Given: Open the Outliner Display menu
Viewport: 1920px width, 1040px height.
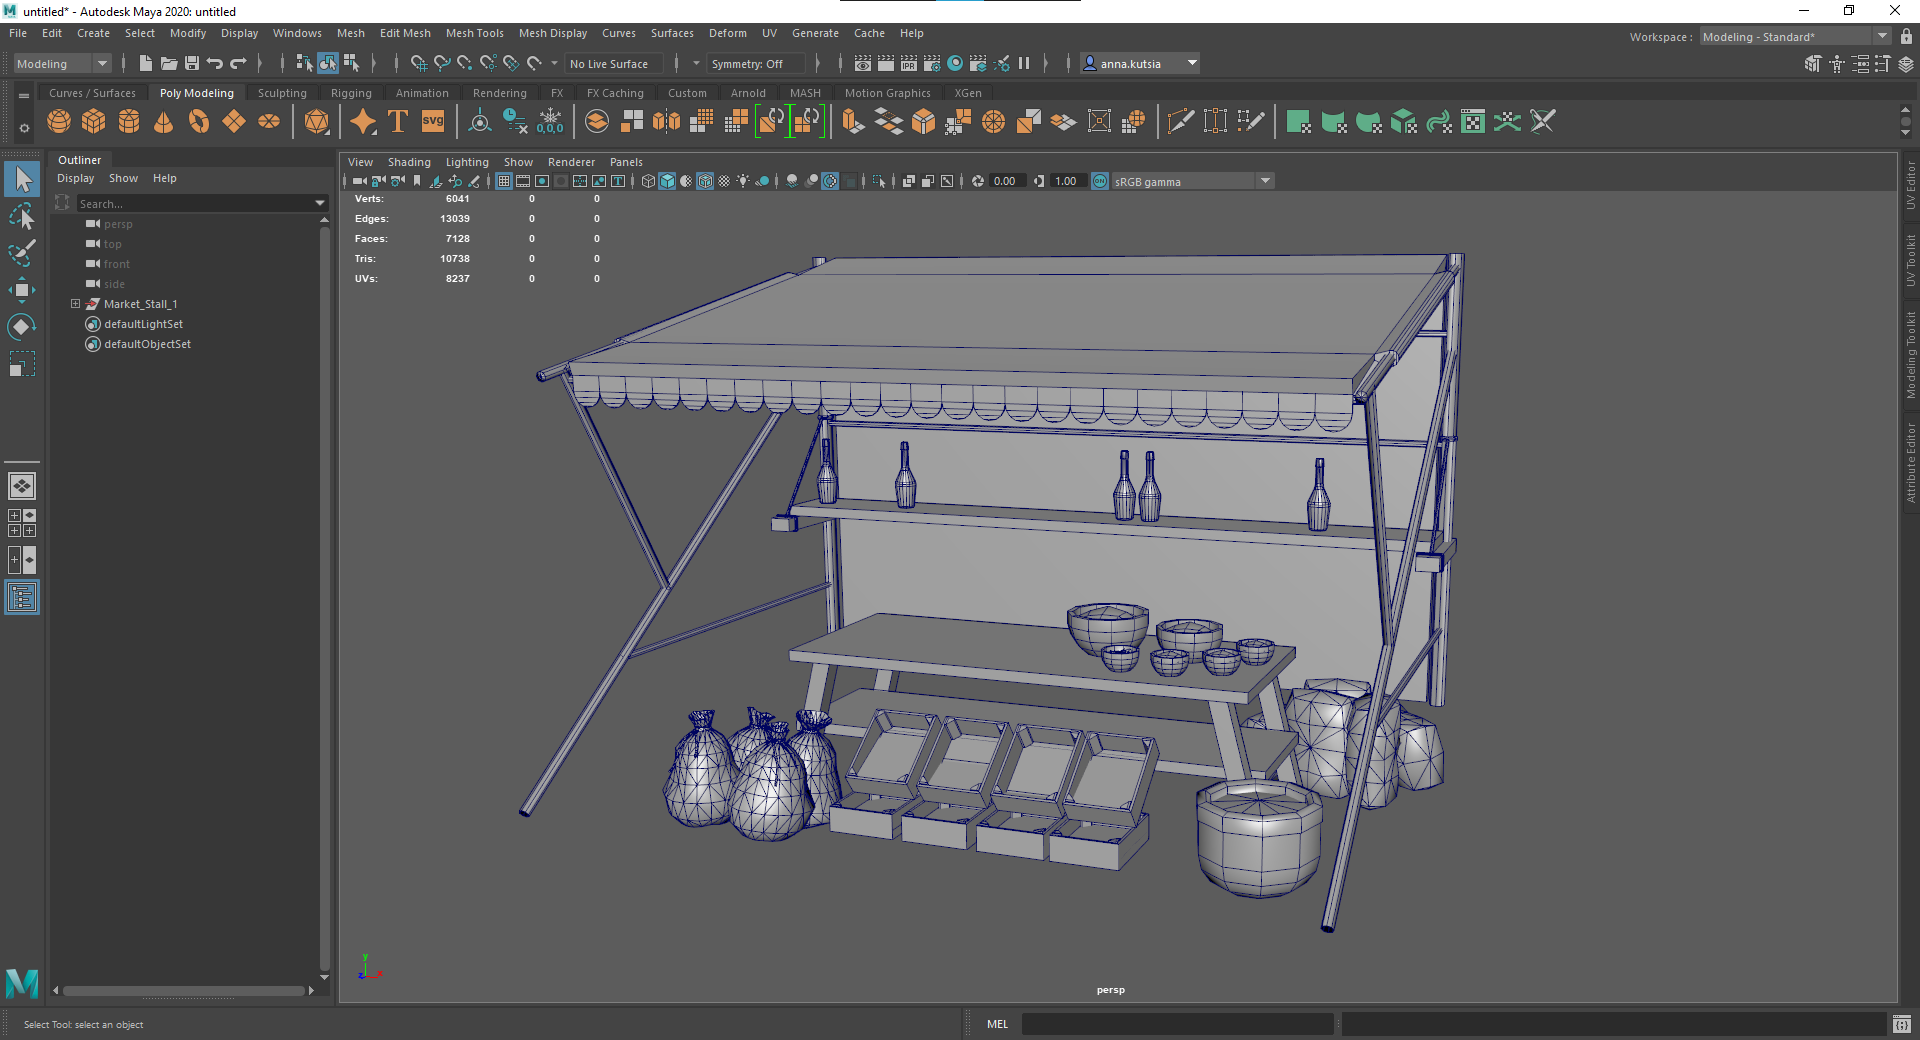Looking at the screenshot, I should point(75,178).
